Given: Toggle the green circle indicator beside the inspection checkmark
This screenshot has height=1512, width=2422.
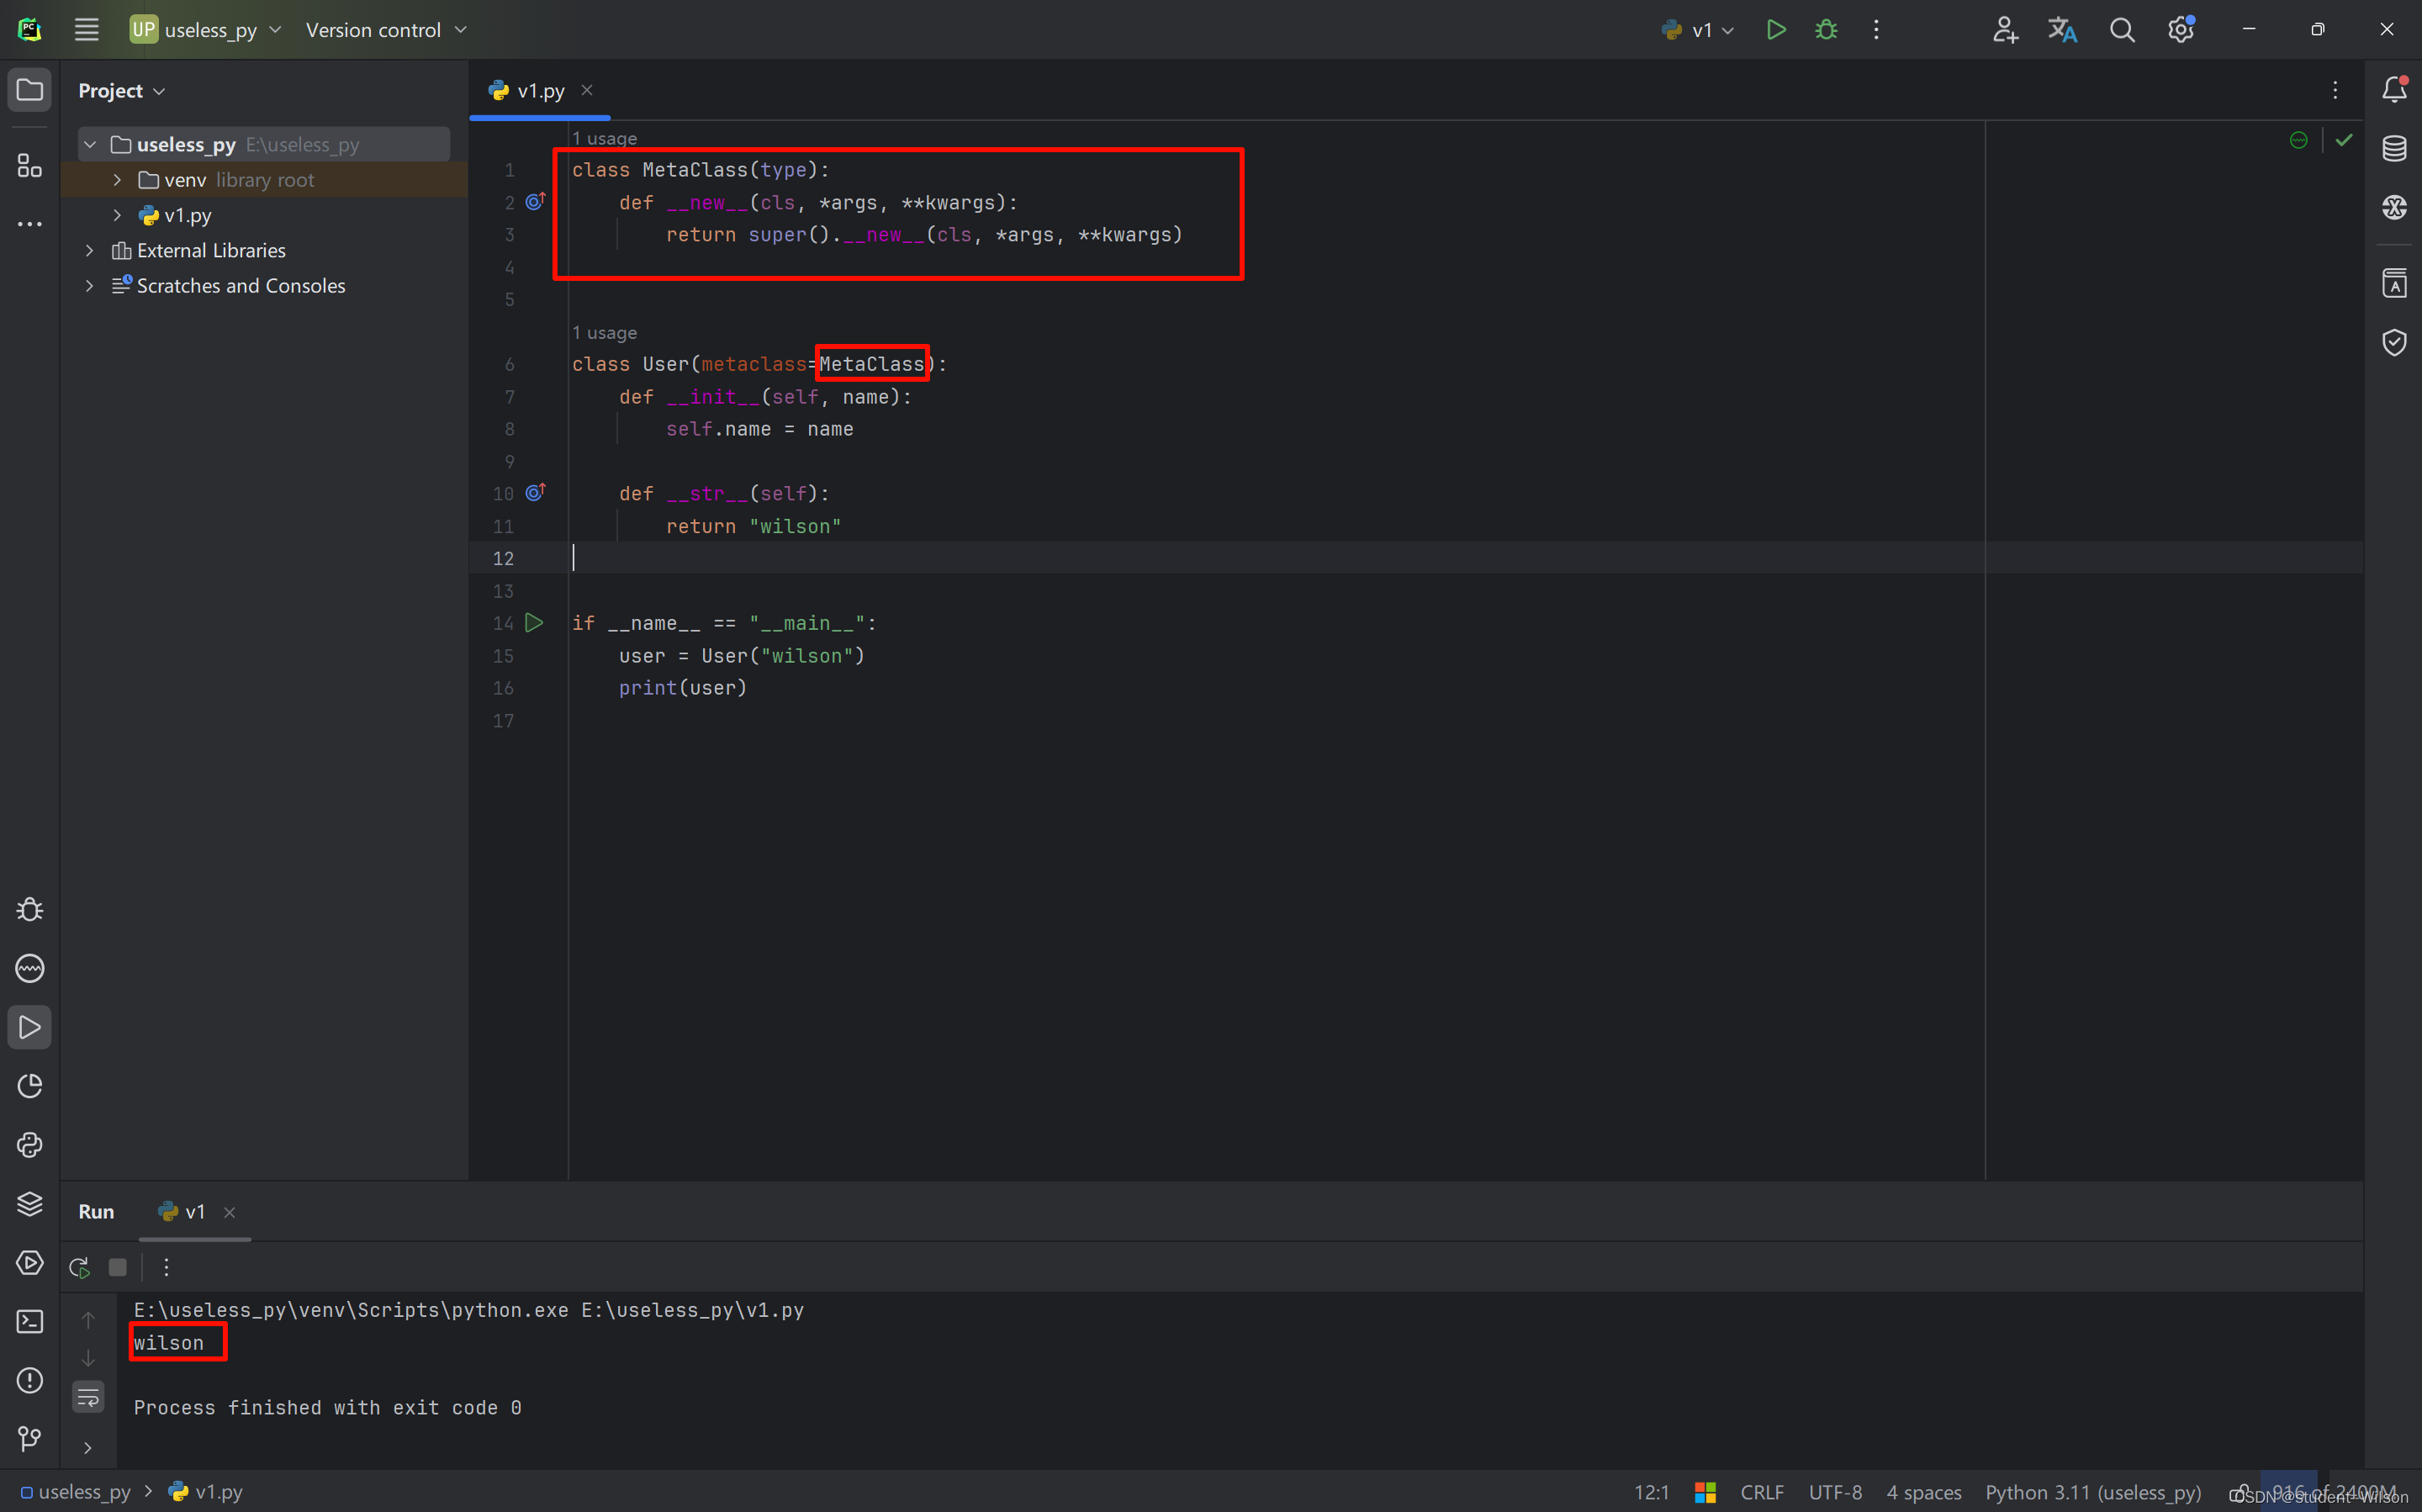Looking at the screenshot, I should 2299,140.
